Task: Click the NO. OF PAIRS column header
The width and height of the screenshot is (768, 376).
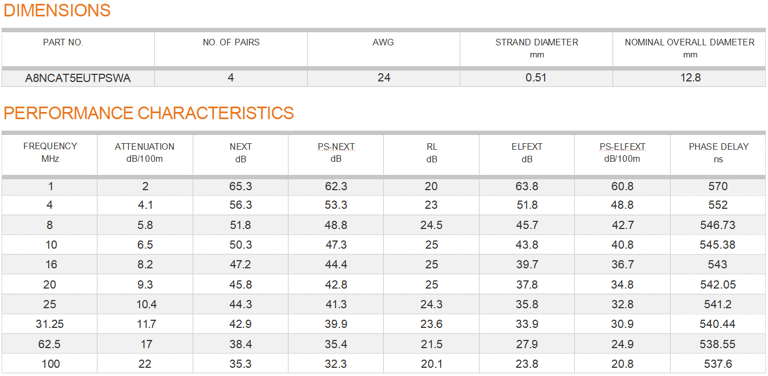Action: coord(231,43)
